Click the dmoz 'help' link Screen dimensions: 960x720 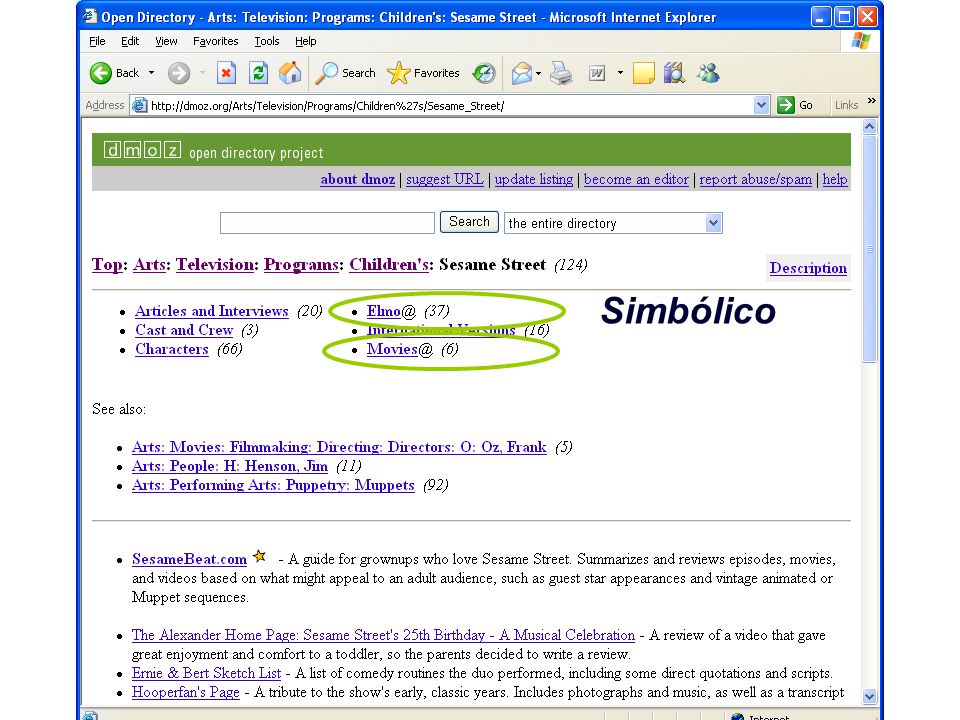point(835,179)
